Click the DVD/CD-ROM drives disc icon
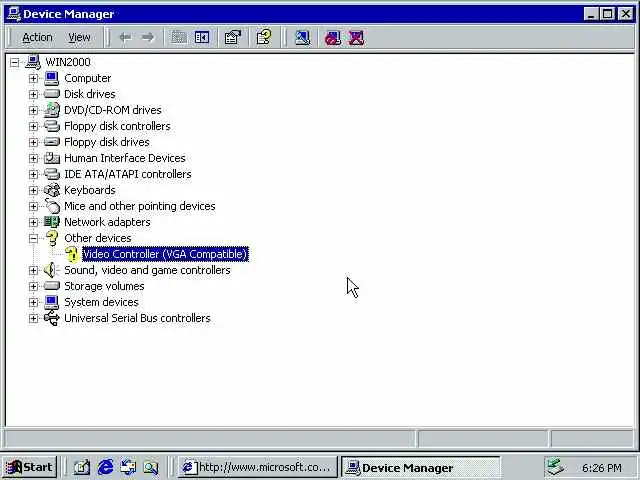The height and width of the screenshot is (480, 640). pyautogui.click(x=52, y=110)
